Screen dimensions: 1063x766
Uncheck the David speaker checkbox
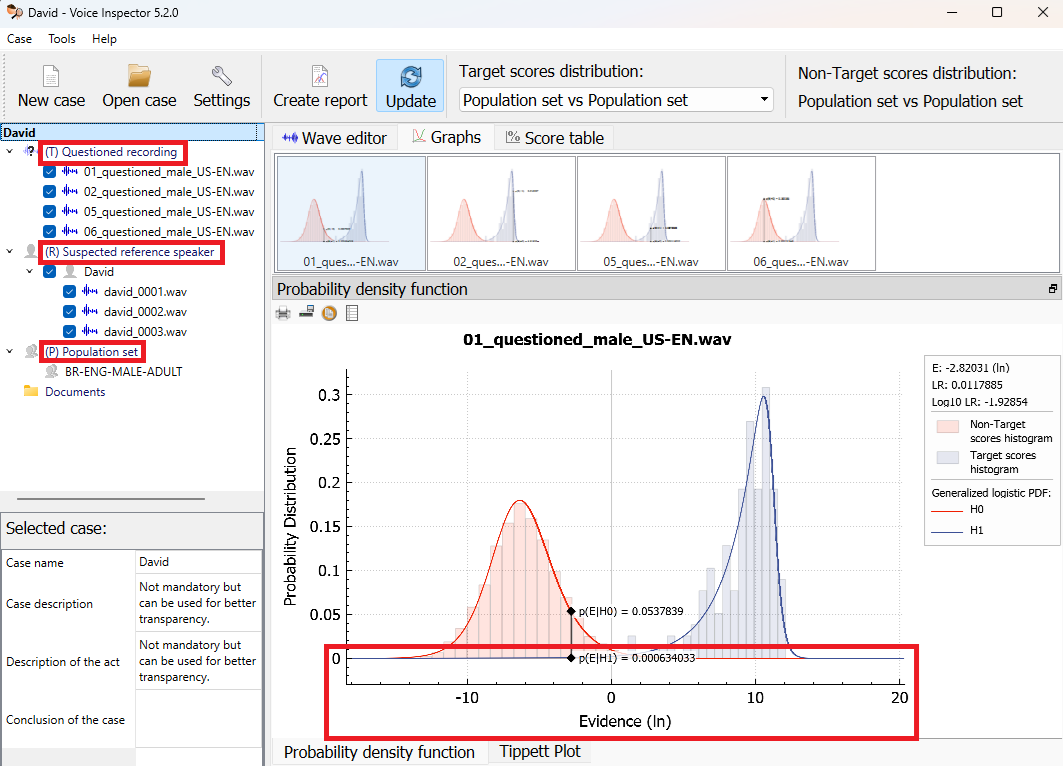click(x=49, y=272)
